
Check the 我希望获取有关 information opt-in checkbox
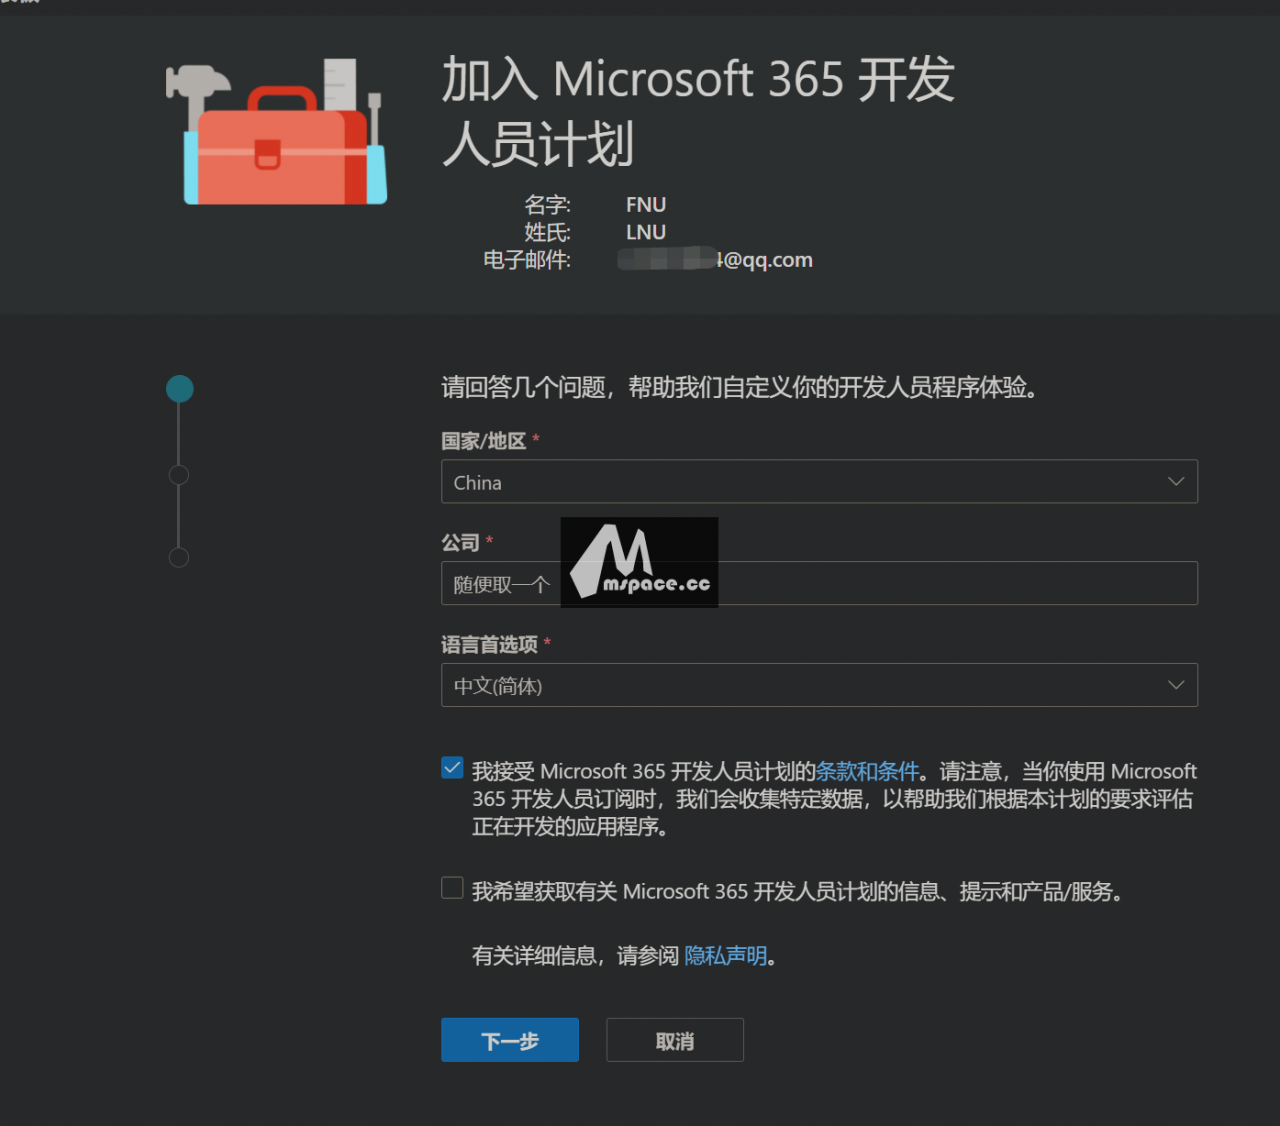point(452,888)
